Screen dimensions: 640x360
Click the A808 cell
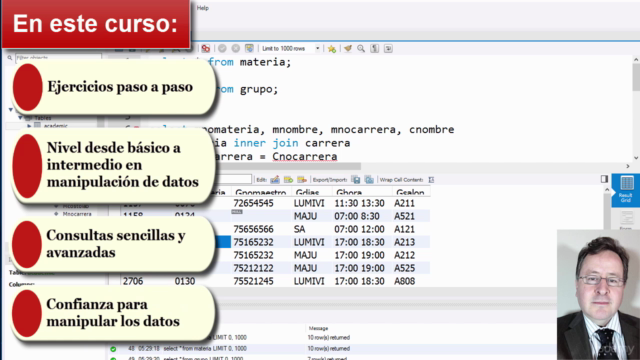[x=404, y=281]
